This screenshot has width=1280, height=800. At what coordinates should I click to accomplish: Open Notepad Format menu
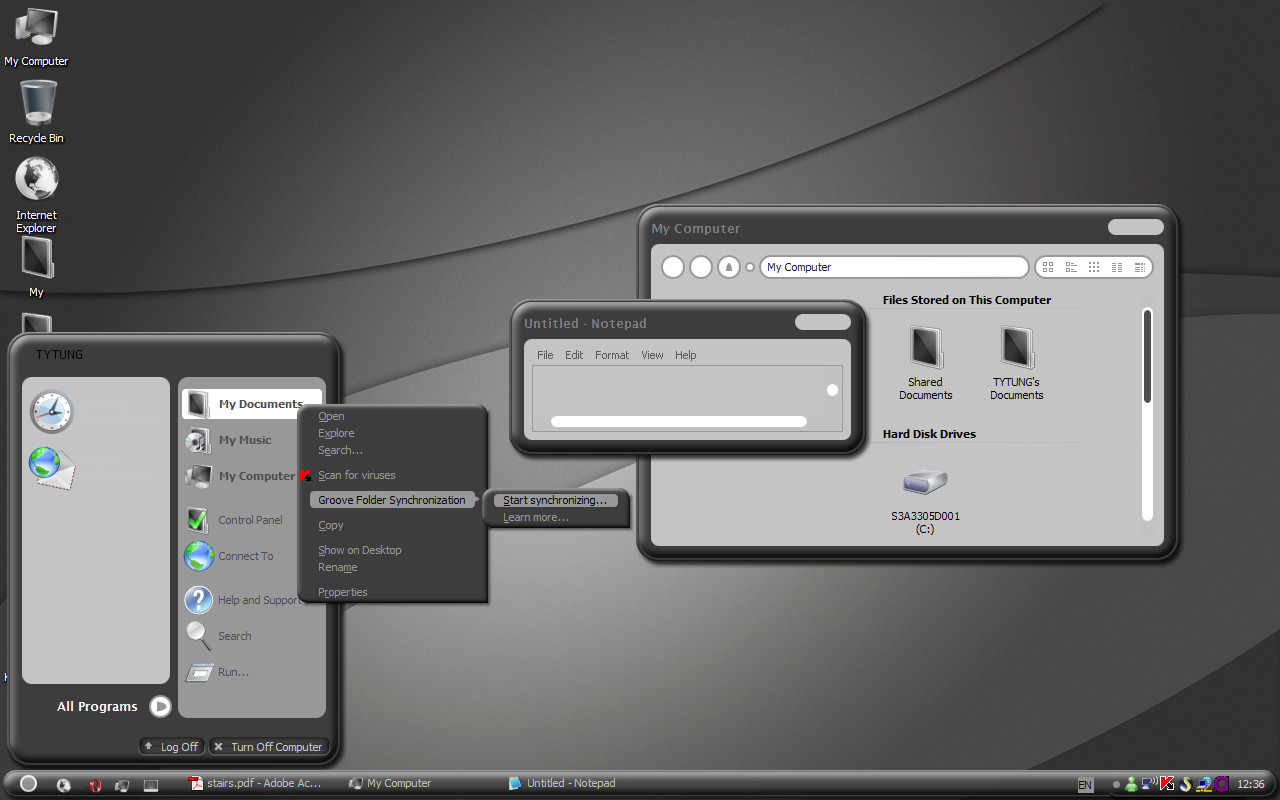pyautogui.click(x=612, y=355)
